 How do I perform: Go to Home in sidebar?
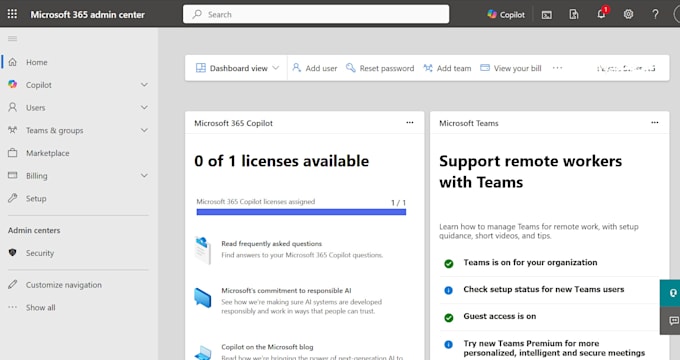point(36,62)
